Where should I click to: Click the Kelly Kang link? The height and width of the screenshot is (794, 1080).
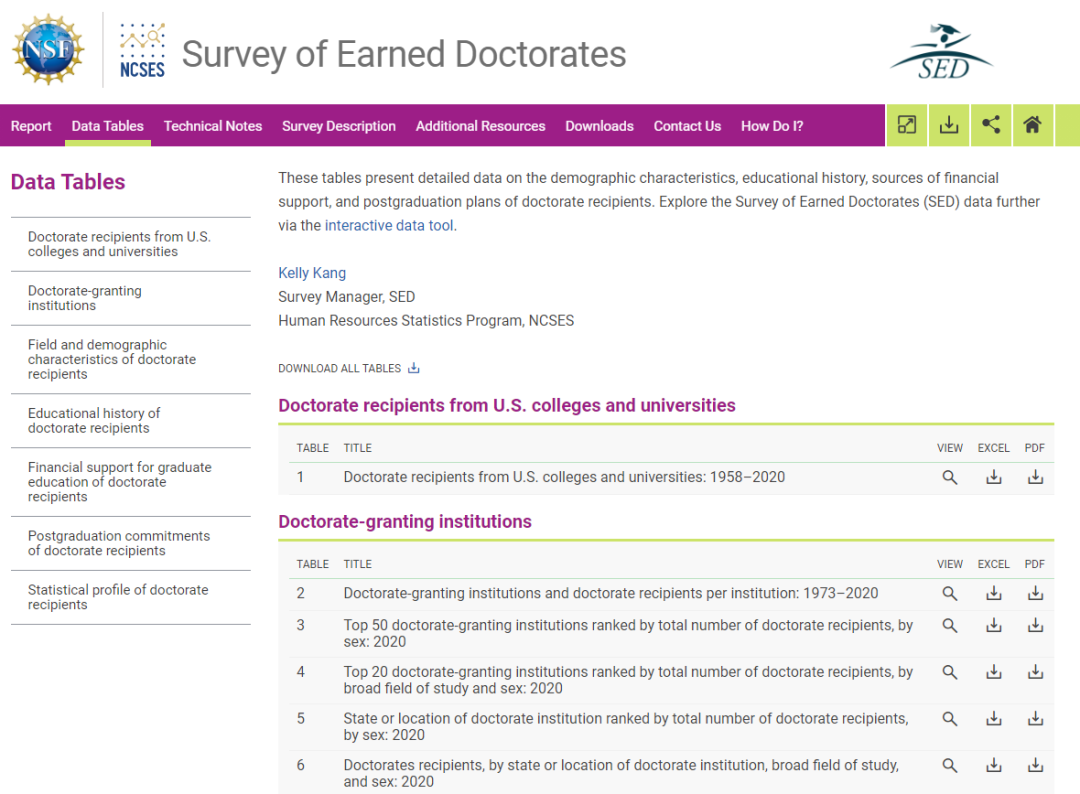coord(312,273)
